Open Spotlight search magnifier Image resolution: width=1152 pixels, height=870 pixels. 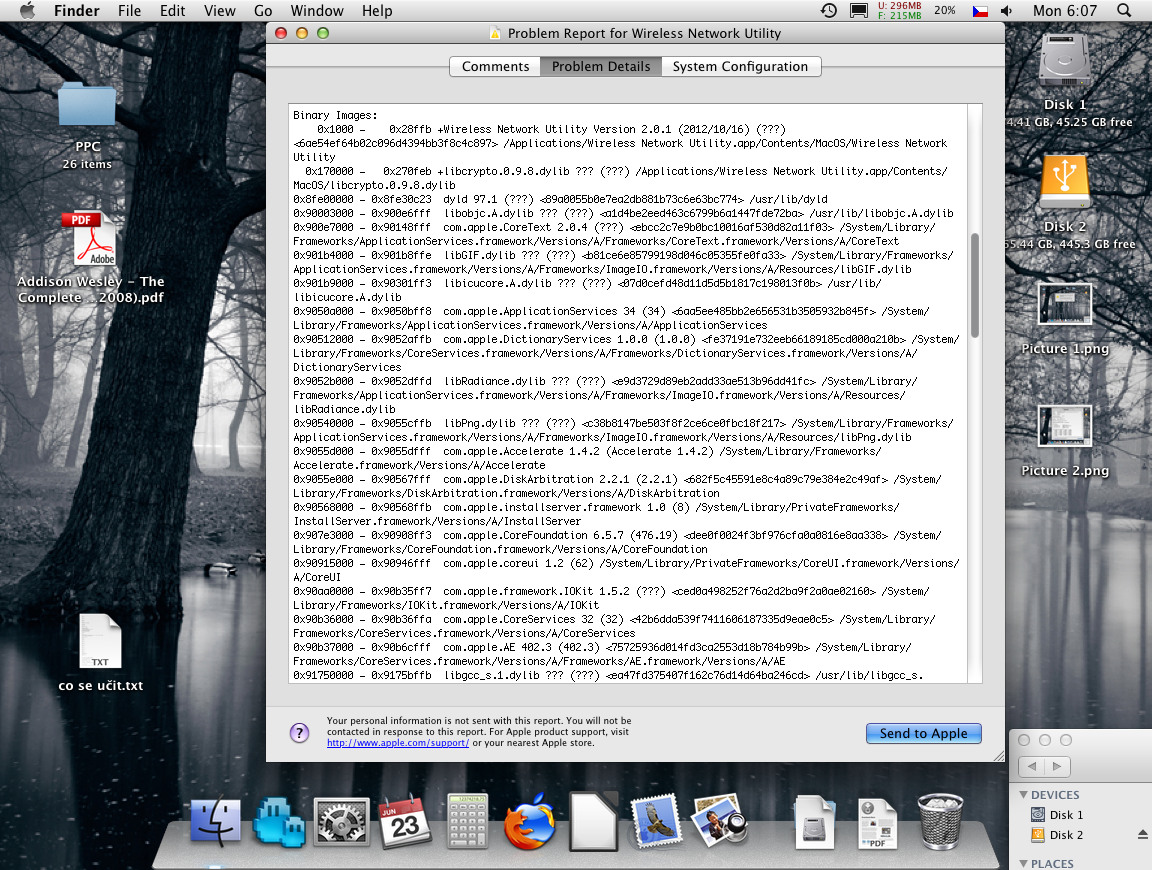click(x=1124, y=10)
